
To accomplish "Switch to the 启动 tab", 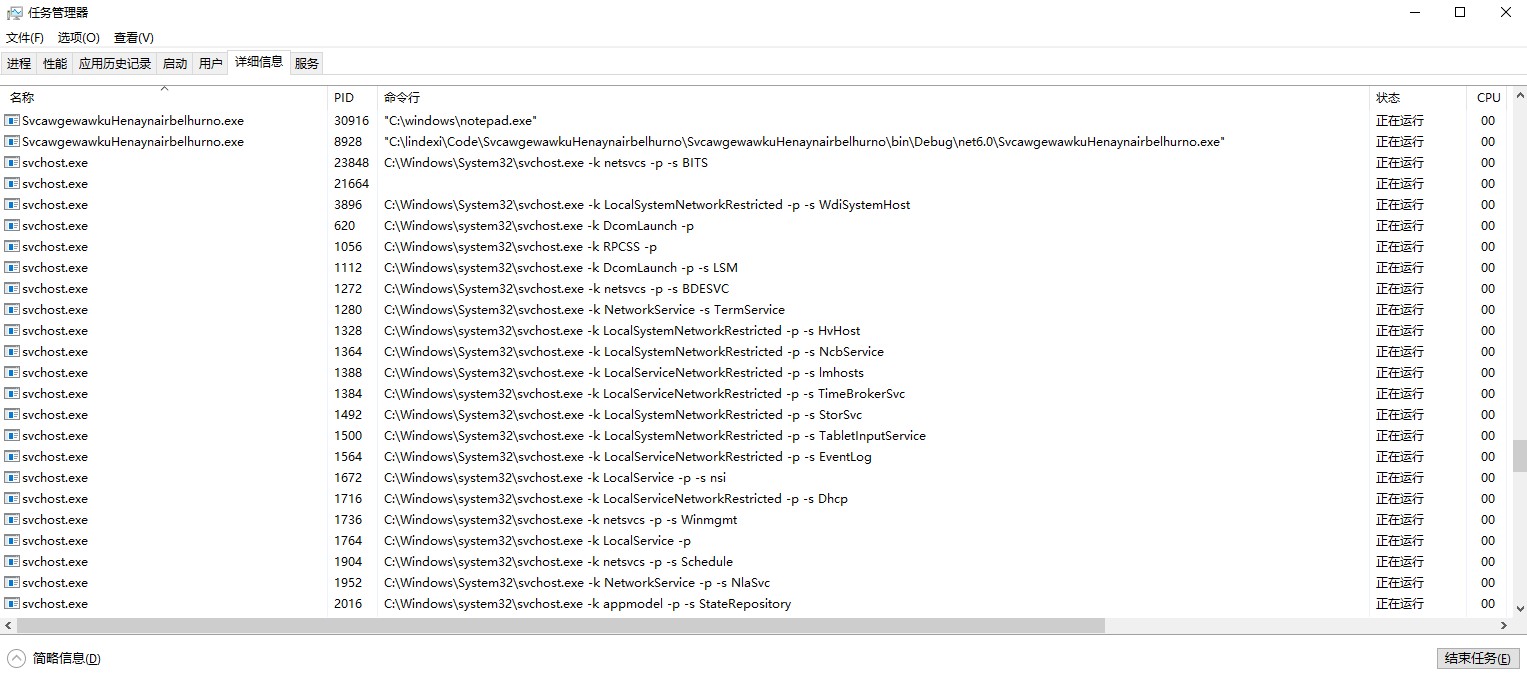I will click(x=175, y=63).
